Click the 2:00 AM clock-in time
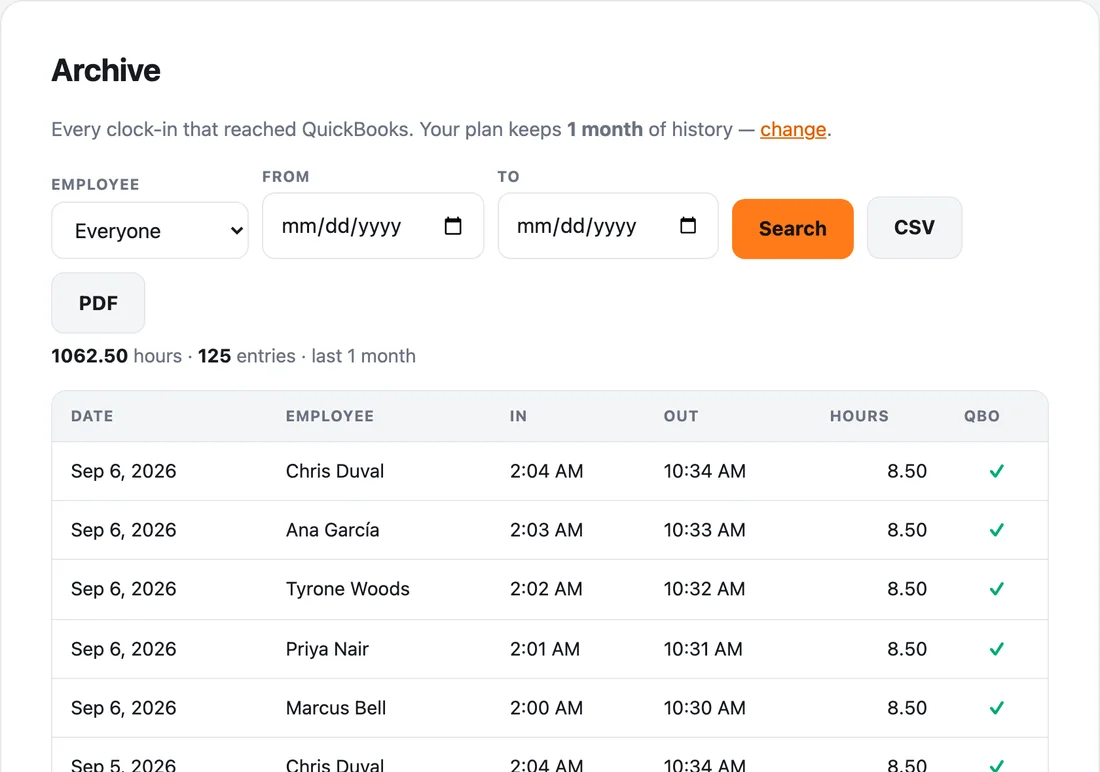The image size is (1100, 772). pos(546,708)
